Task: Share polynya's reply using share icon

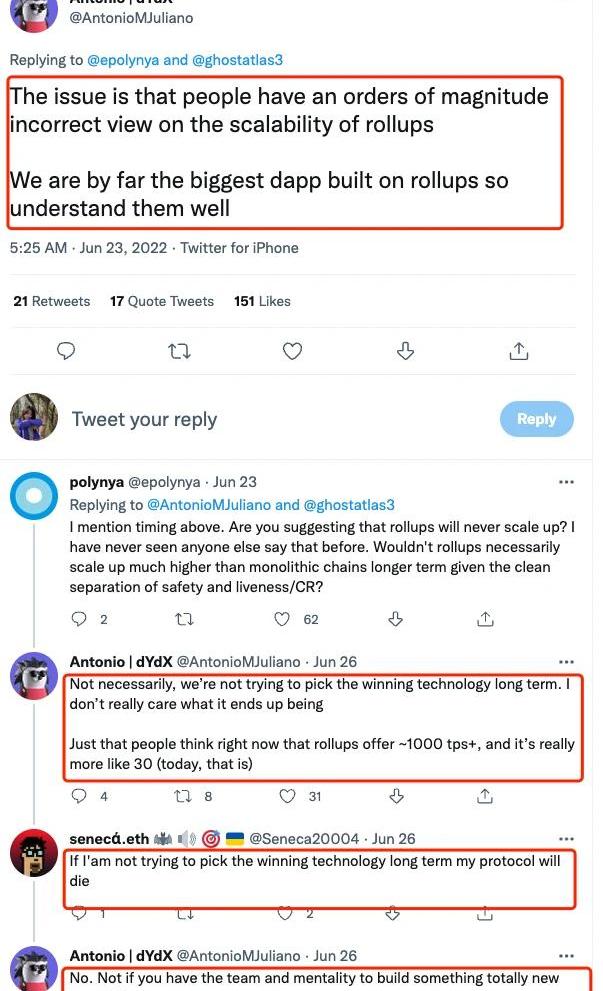Action: [x=485, y=619]
